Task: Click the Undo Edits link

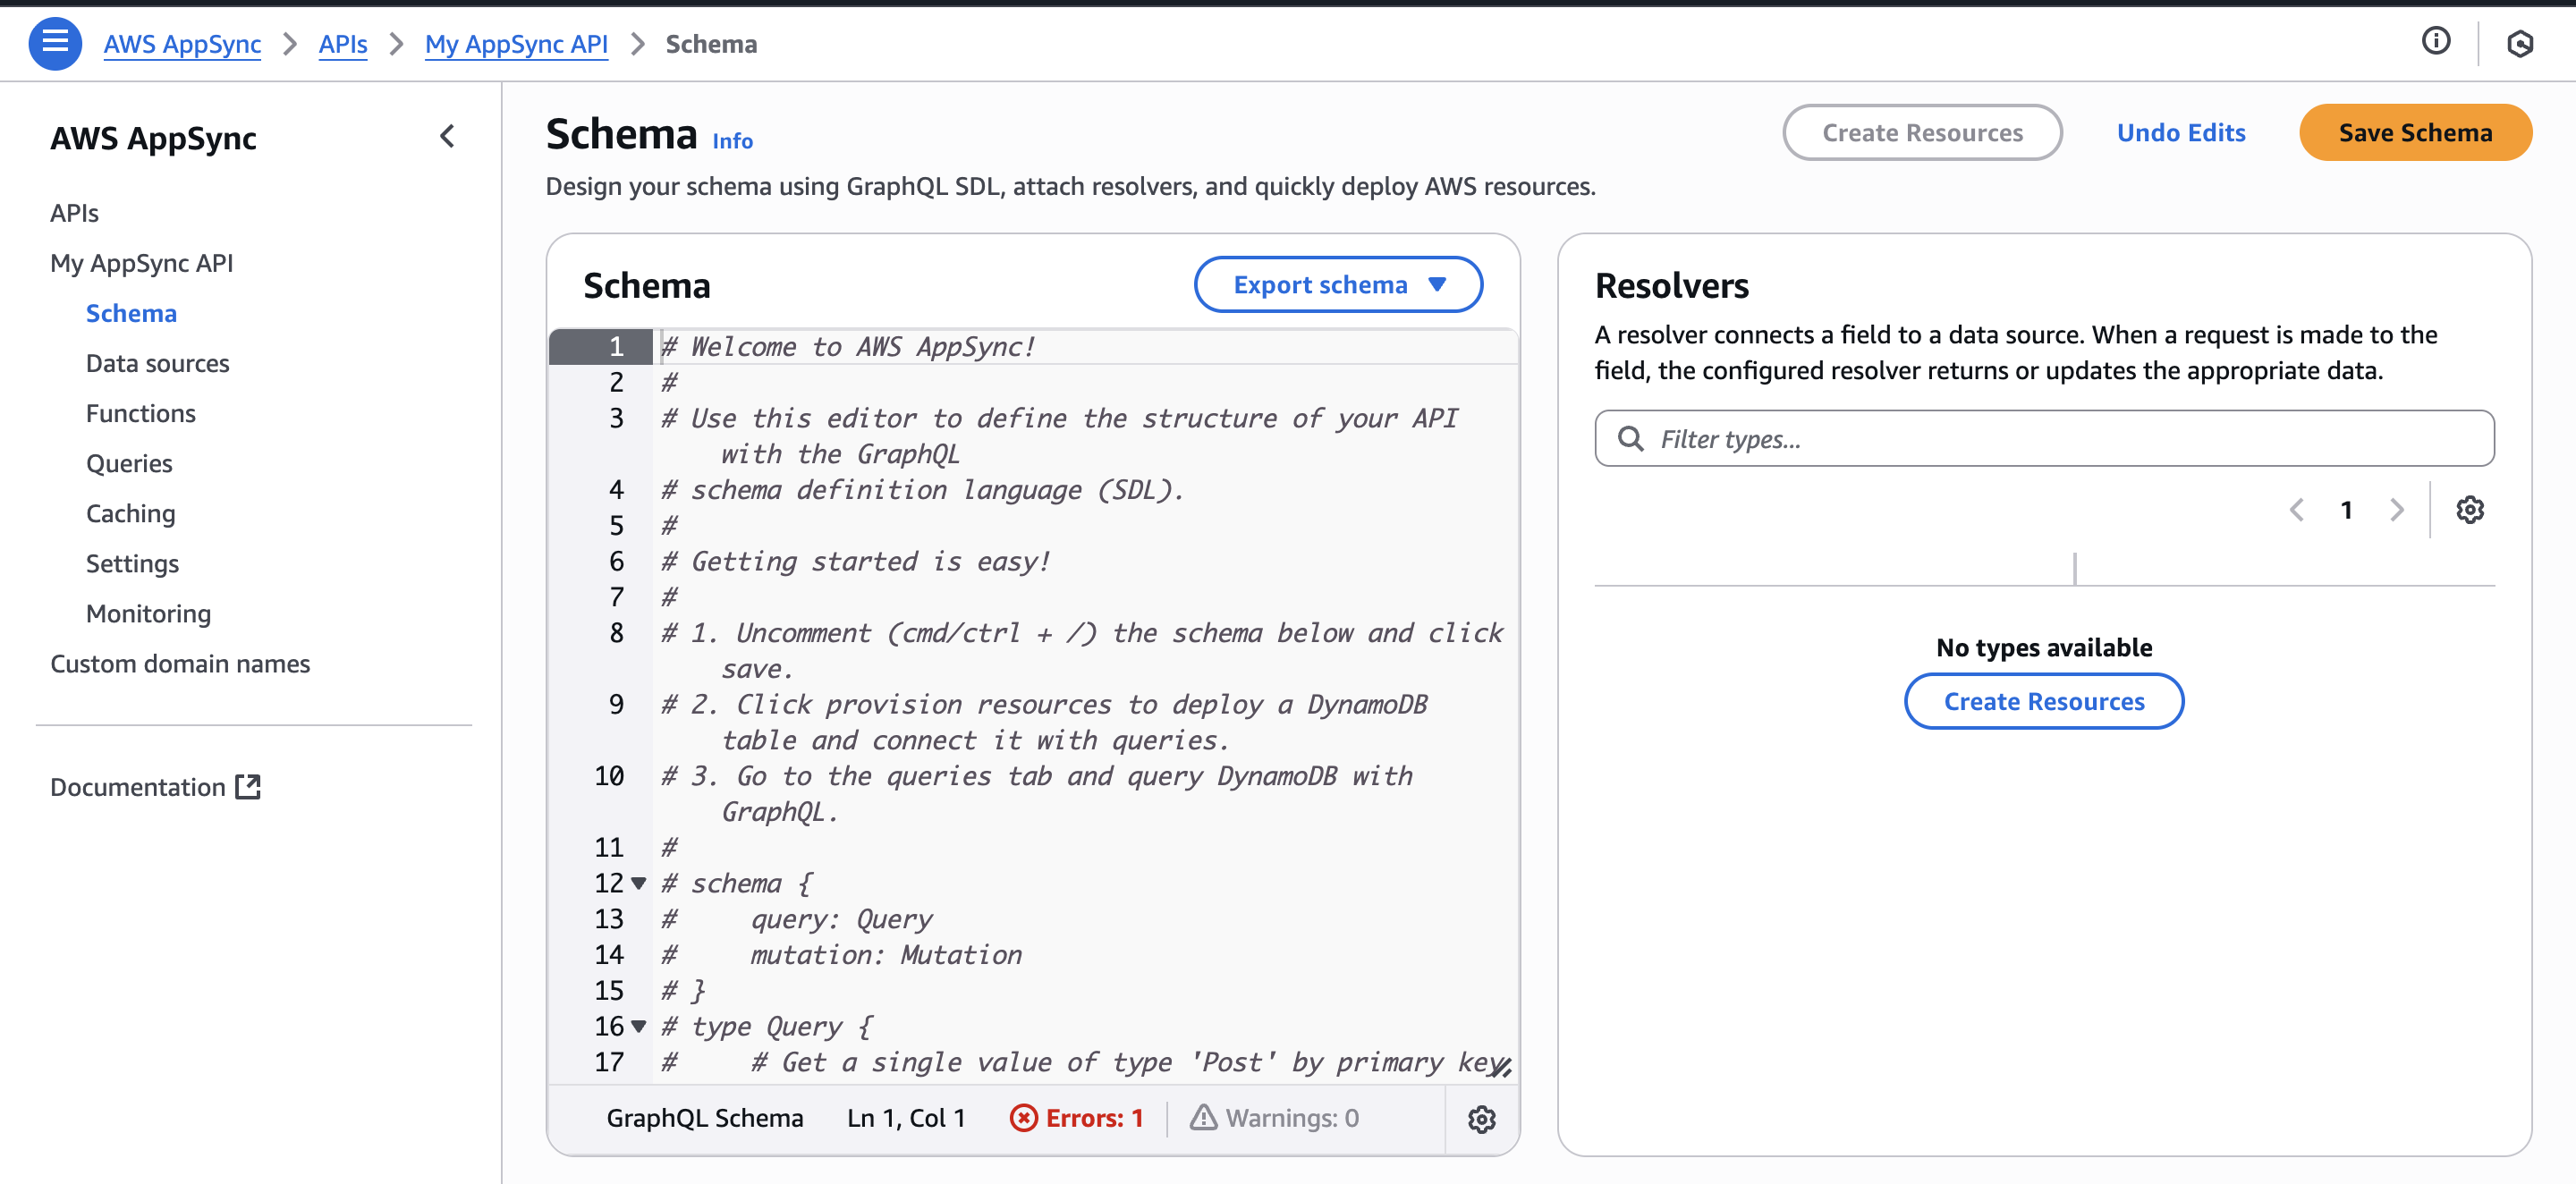Action: (x=2180, y=133)
